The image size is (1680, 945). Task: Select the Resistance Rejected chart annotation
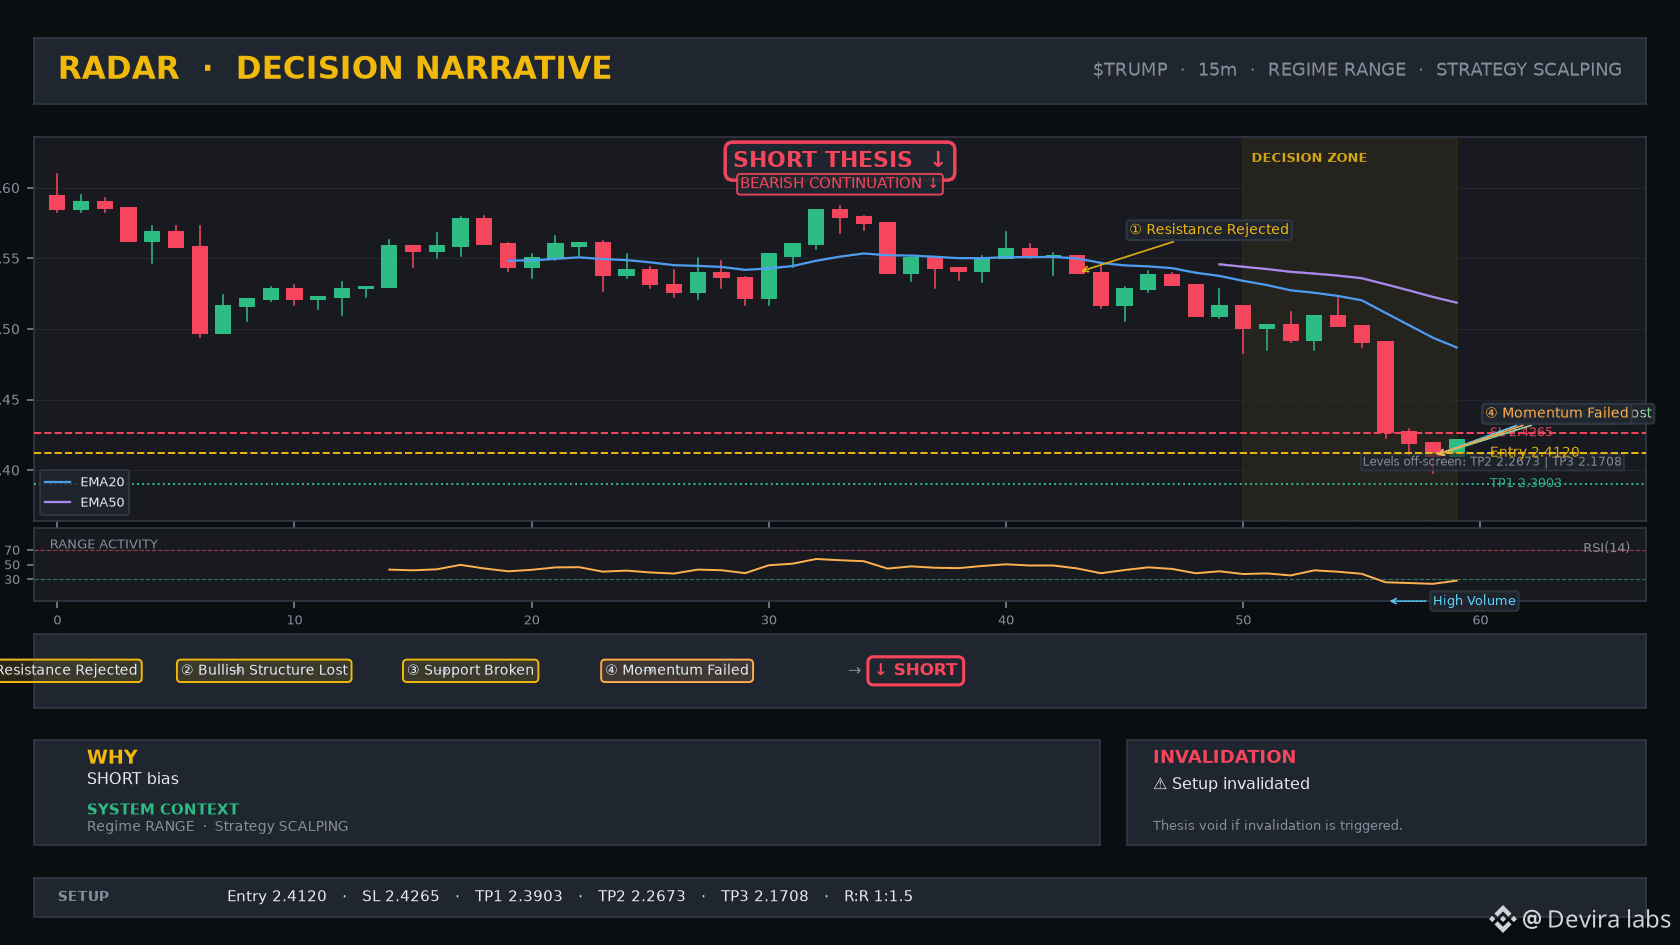coord(1209,229)
